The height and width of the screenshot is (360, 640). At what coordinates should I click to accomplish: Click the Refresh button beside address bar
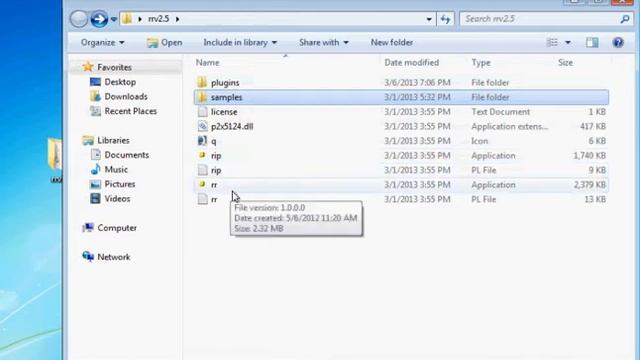click(445, 19)
